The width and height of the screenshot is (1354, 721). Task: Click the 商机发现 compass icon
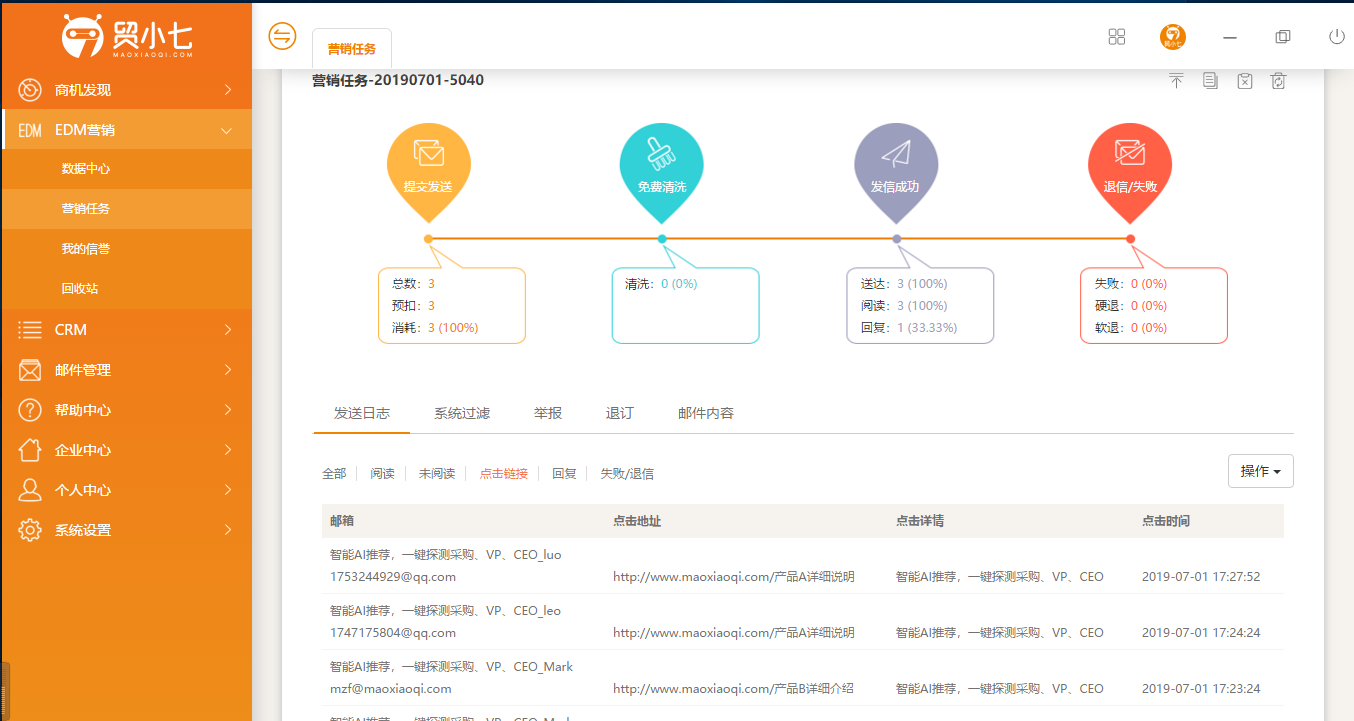coord(30,90)
